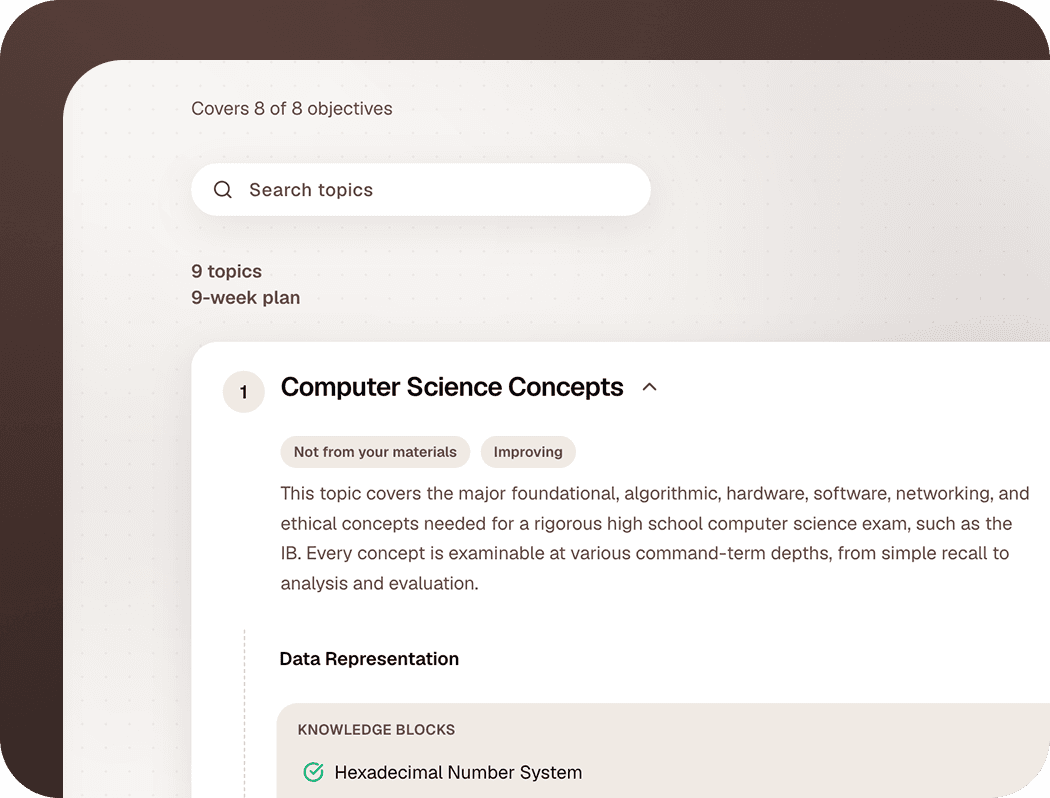Click the magnifying glass search icon
This screenshot has width=1050, height=798.
click(x=223, y=189)
